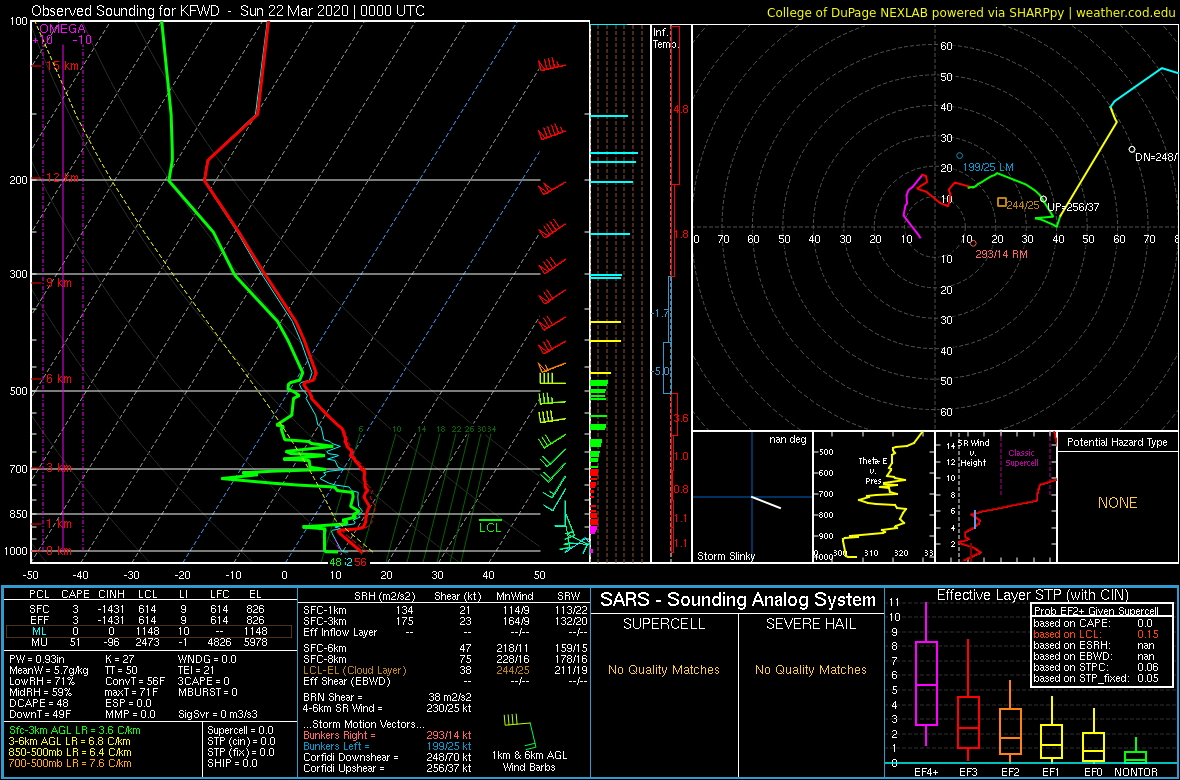Click 'No Quality Matches' under SUPERCELL
This screenshot has width=1180, height=780.
[663, 670]
